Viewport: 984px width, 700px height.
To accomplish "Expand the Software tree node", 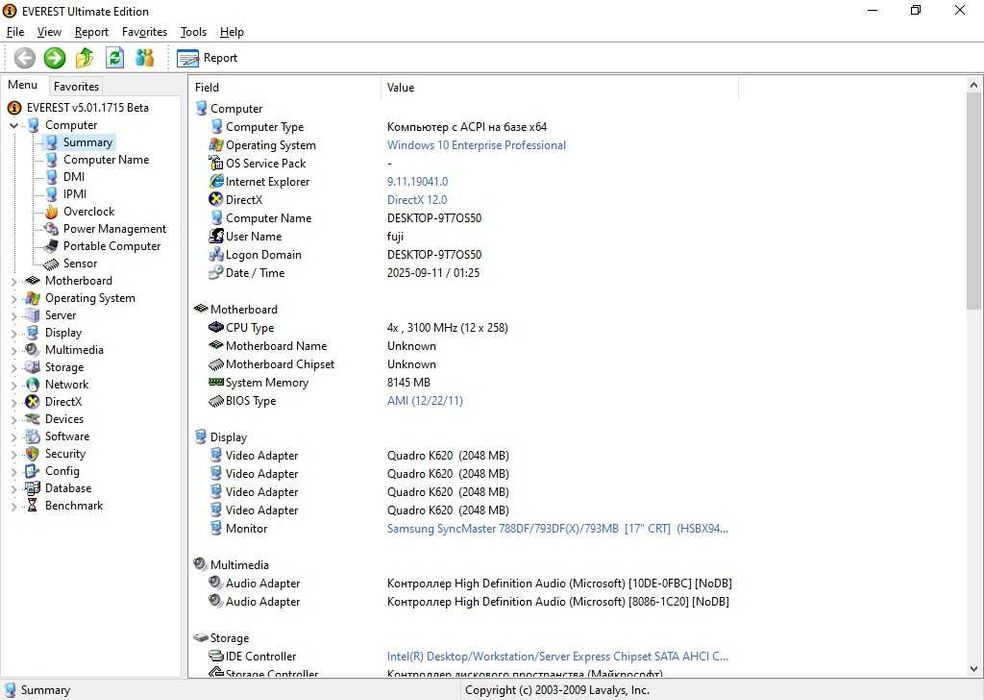I will point(14,437).
